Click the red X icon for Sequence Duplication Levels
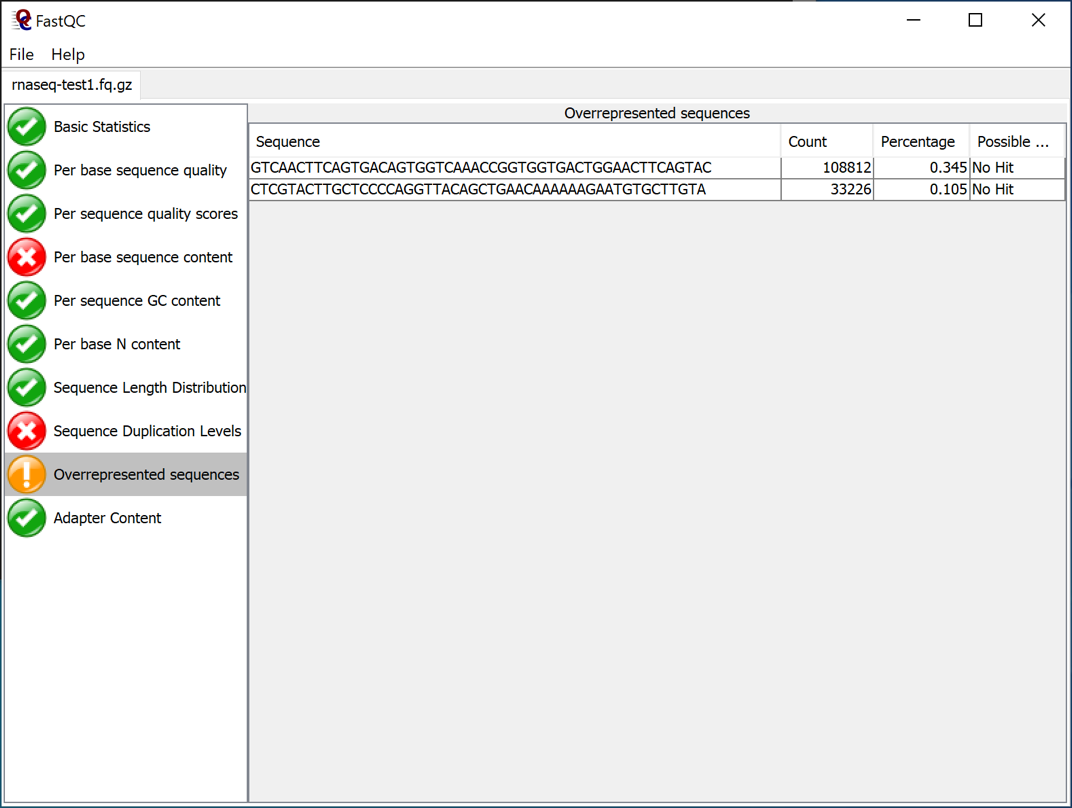The image size is (1072, 808). click(x=27, y=431)
